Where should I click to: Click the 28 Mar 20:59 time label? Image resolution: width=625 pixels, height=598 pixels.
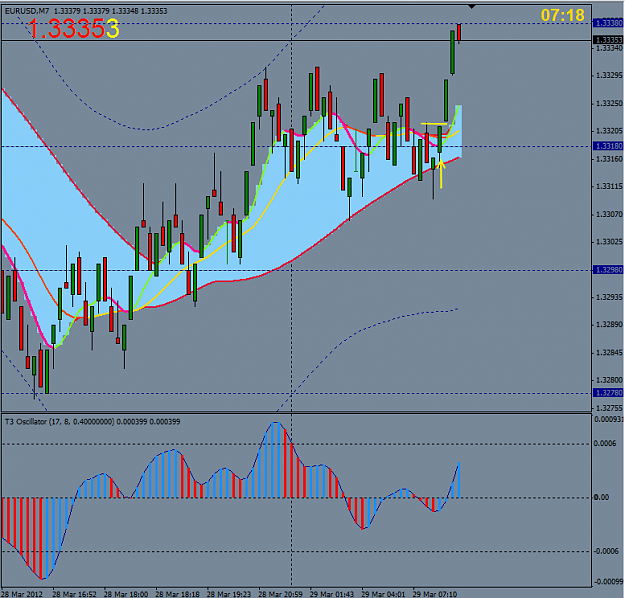pyautogui.click(x=280, y=594)
